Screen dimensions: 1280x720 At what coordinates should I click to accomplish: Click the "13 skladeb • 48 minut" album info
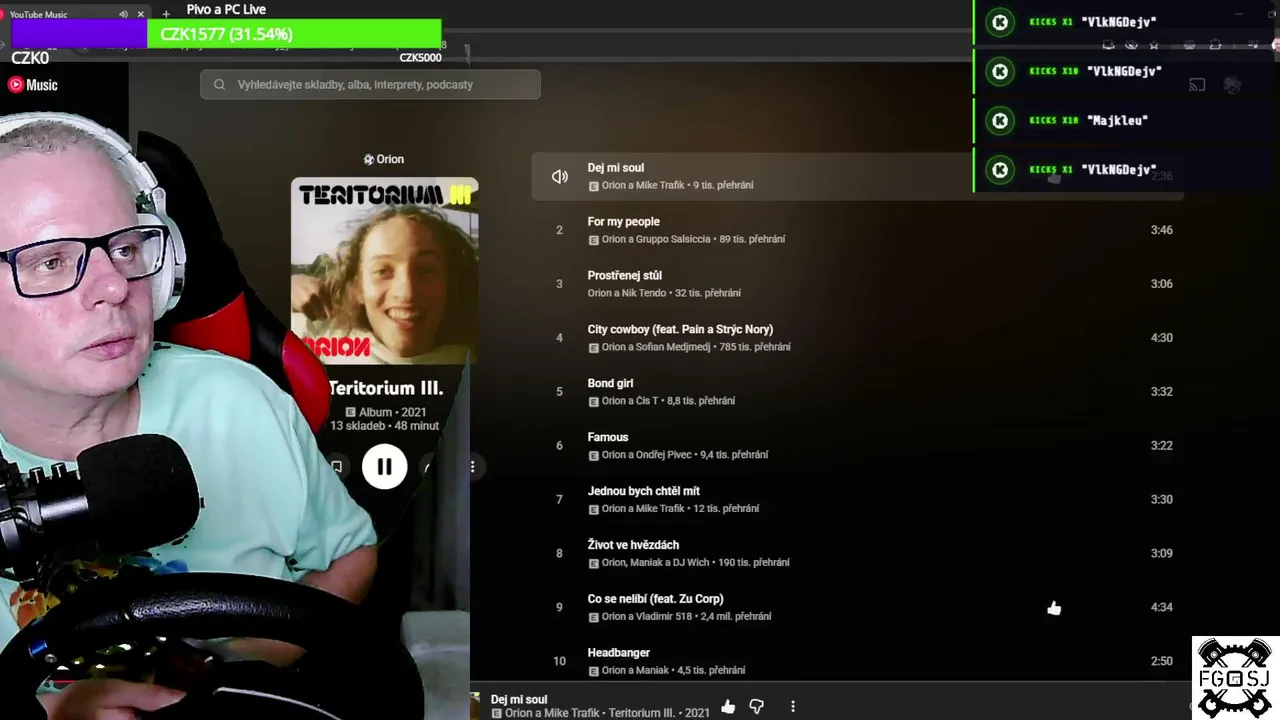pos(385,426)
